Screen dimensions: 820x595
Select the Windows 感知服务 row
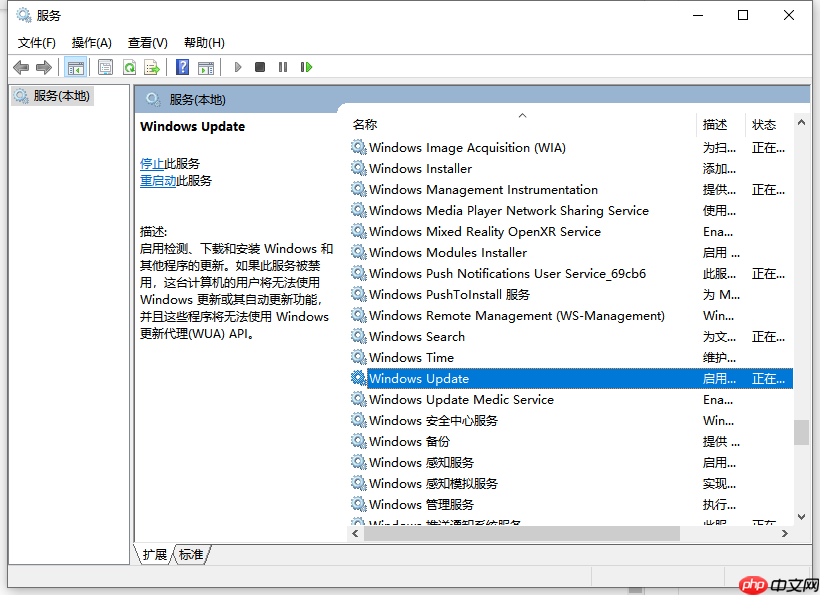point(571,463)
